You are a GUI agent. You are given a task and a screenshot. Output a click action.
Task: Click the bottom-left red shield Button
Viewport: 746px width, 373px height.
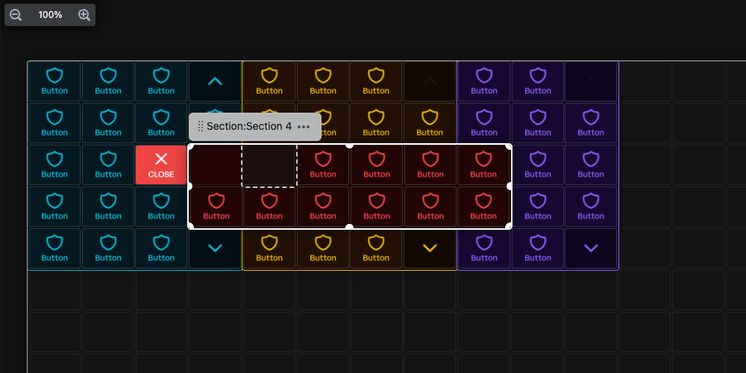point(216,206)
